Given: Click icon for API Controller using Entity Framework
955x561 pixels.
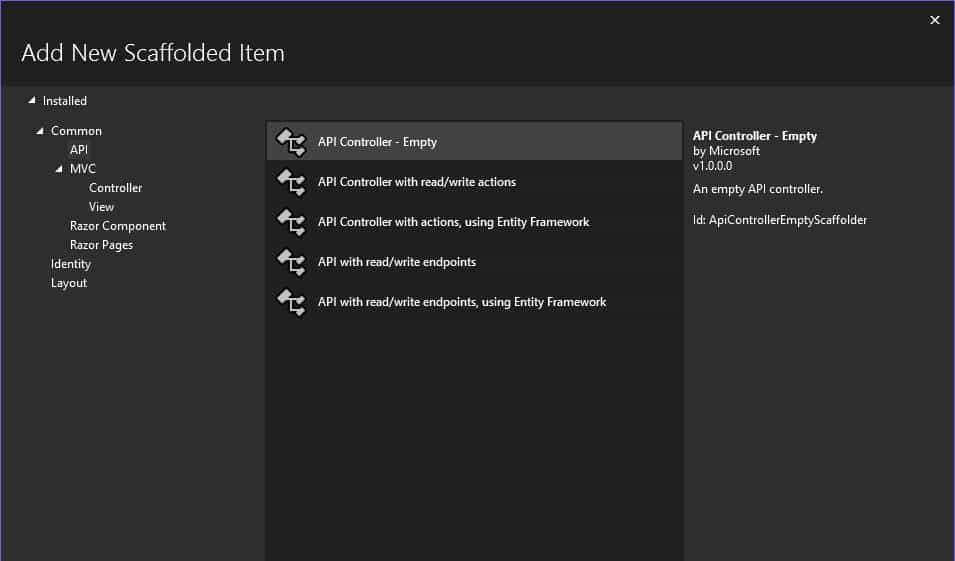Looking at the screenshot, I should [291, 222].
